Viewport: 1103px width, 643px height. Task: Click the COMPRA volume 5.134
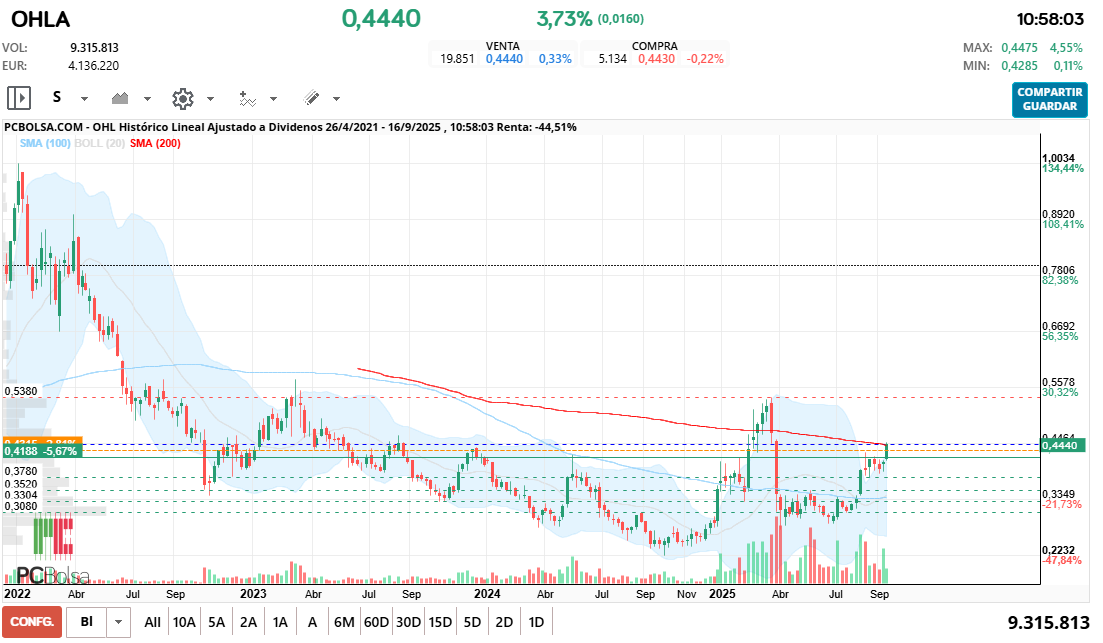pyautogui.click(x=613, y=59)
